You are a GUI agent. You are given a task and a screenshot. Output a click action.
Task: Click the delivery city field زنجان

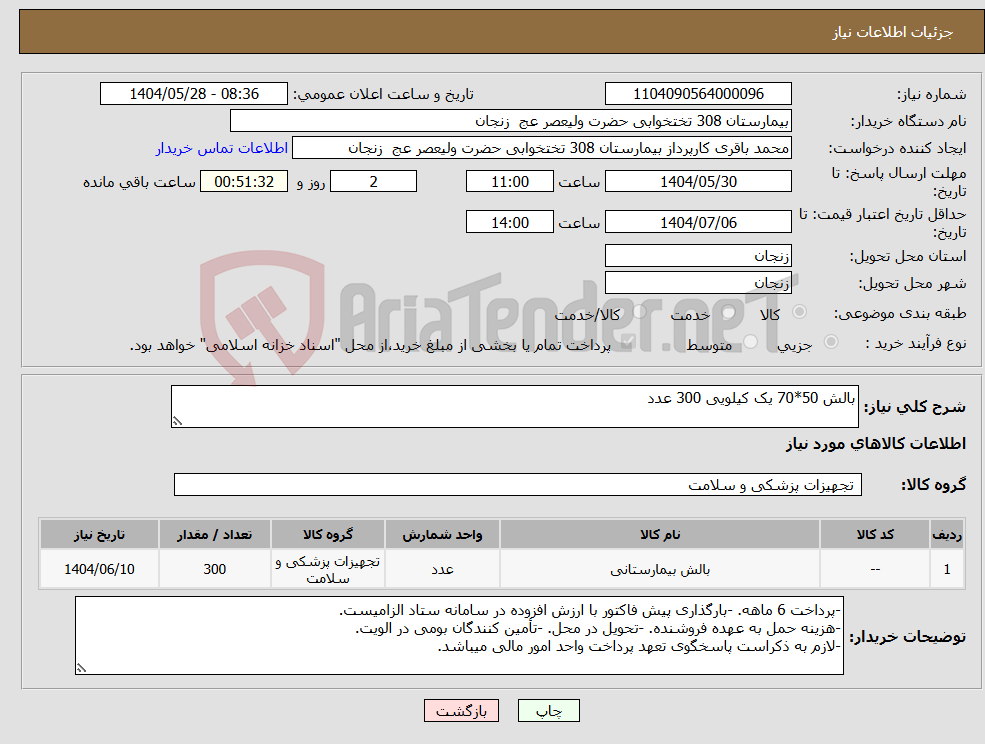pyautogui.click(x=698, y=283)
